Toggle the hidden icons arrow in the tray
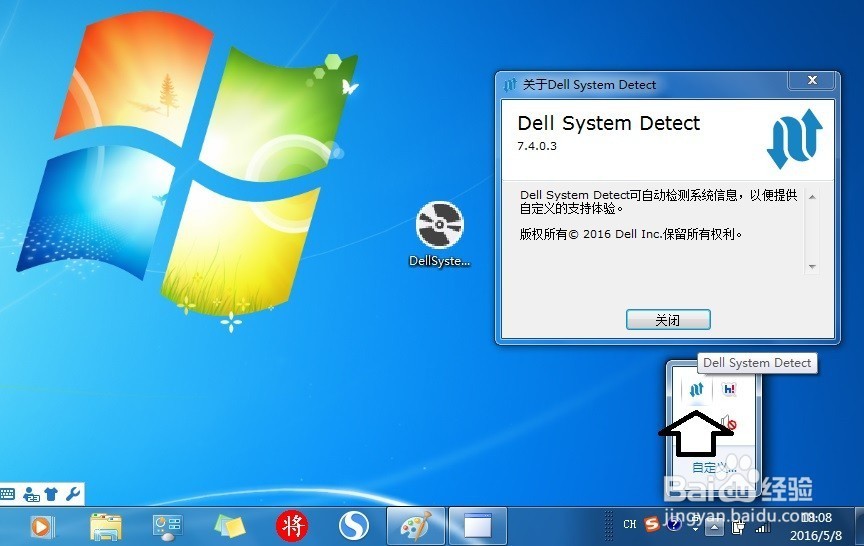Screen dimensions: 864x546 coord(714,528)
